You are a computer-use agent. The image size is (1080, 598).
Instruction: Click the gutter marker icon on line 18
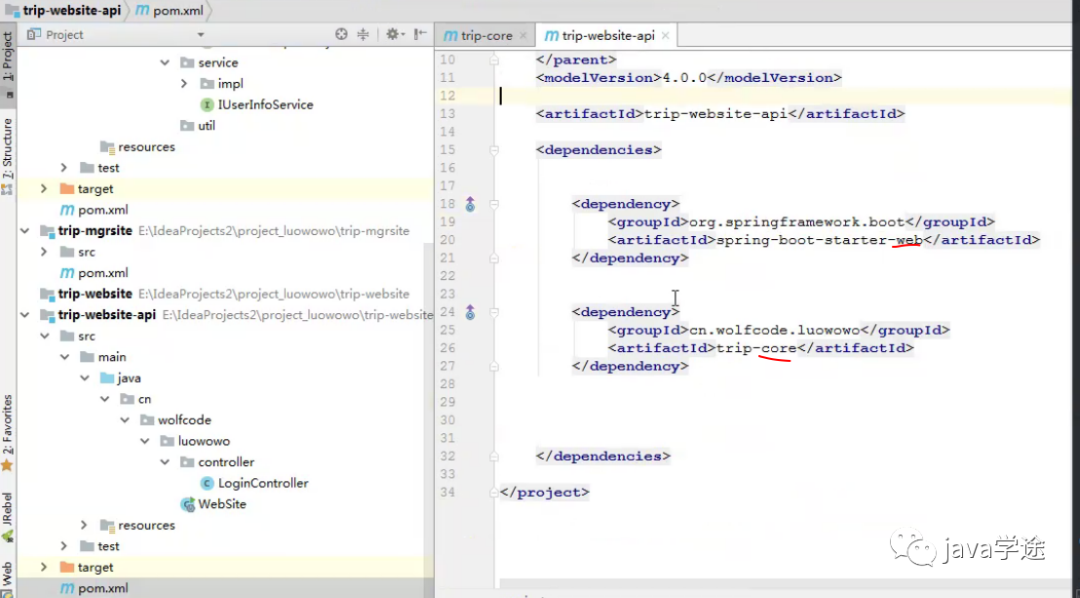[470, 204]
